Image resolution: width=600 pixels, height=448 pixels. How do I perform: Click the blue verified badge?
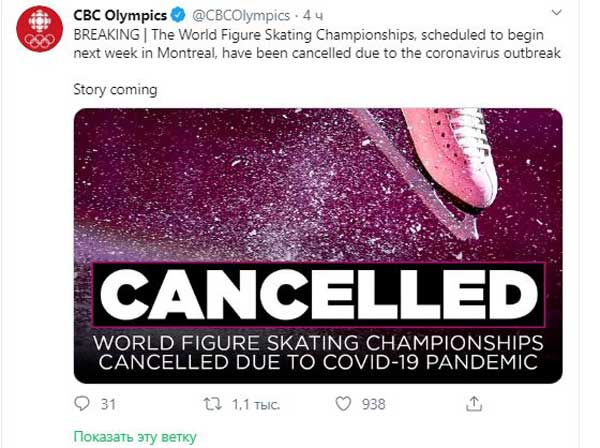(x=178, y=16)
